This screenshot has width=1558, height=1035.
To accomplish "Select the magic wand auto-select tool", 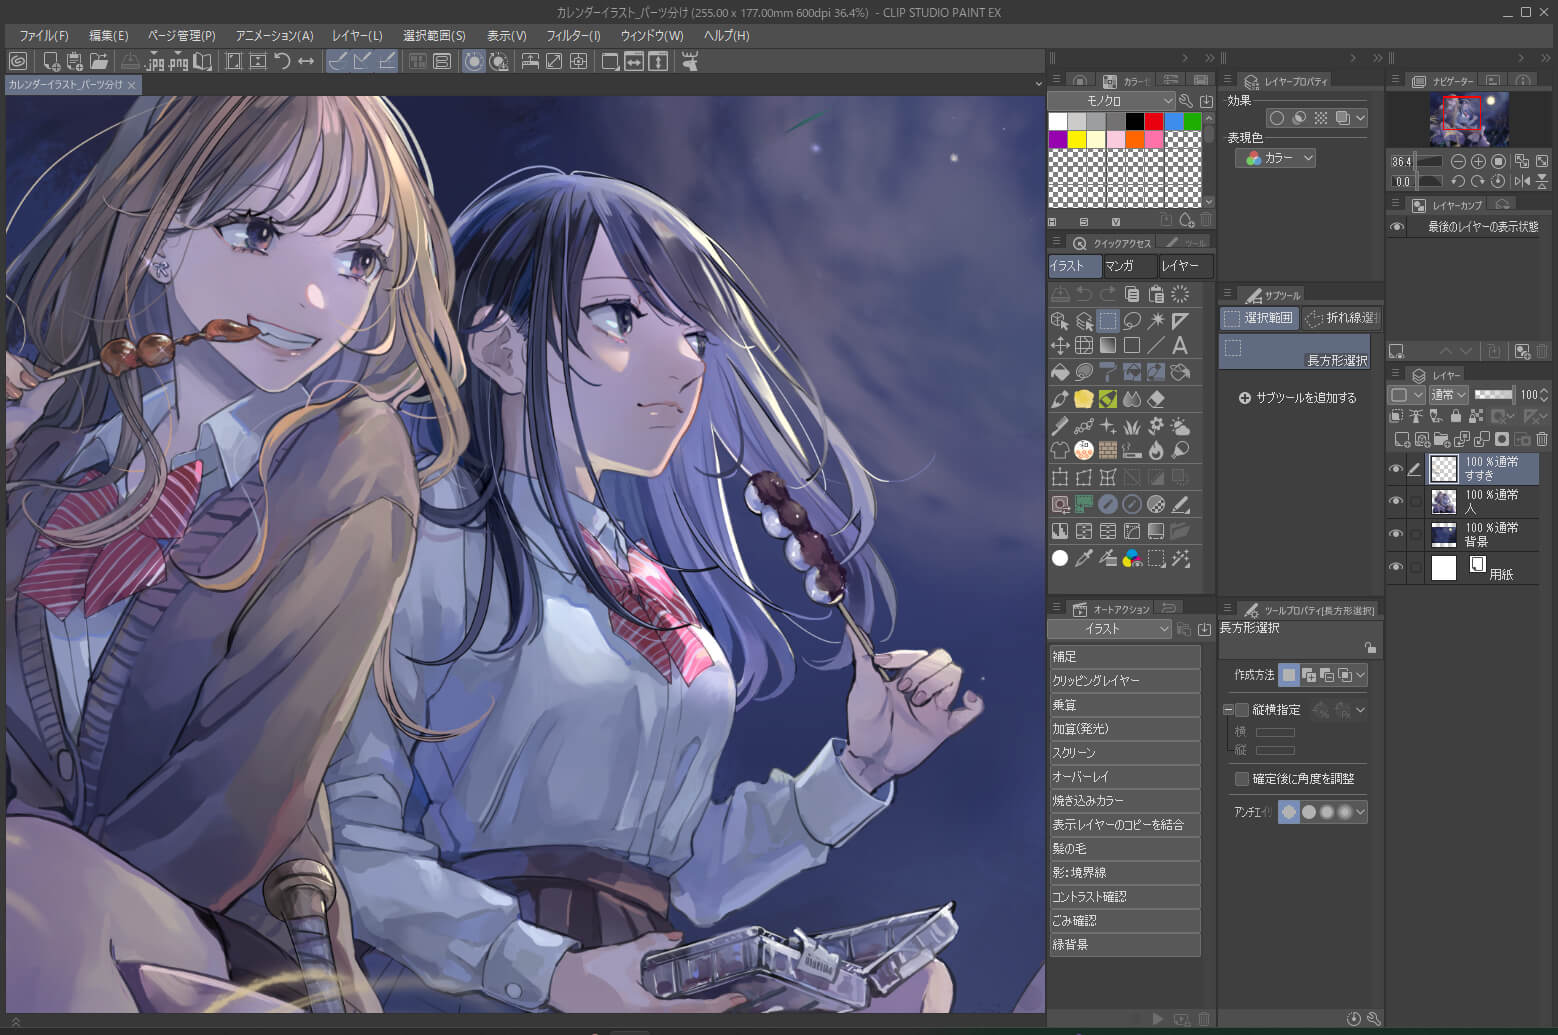I will pyautogui.click(x=1156, y=321).
